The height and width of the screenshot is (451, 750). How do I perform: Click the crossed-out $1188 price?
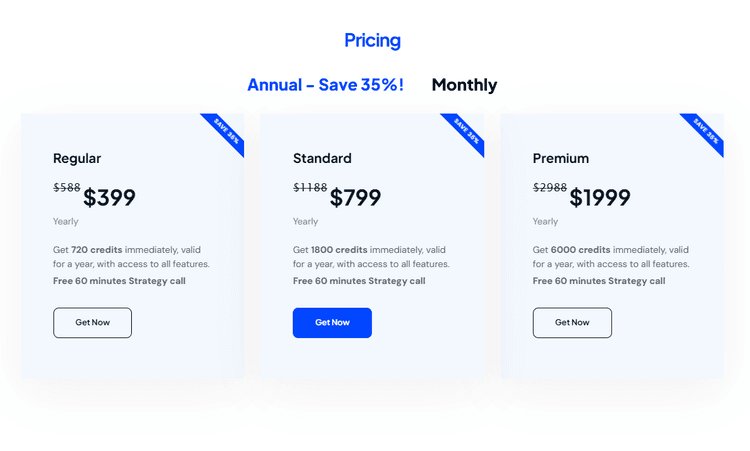click(310, 188)
